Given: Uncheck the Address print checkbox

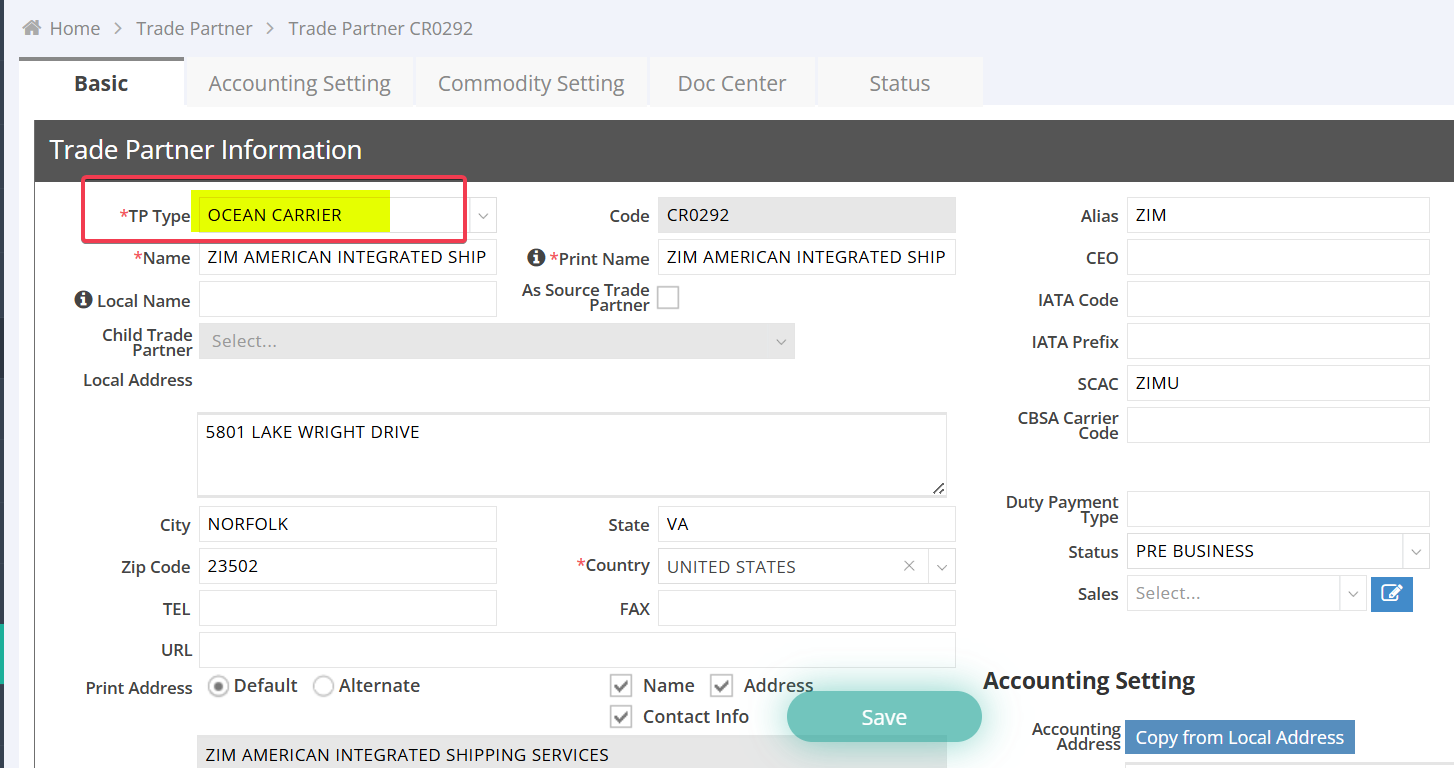Looking at the screenshot, I should tap(722, 685).
